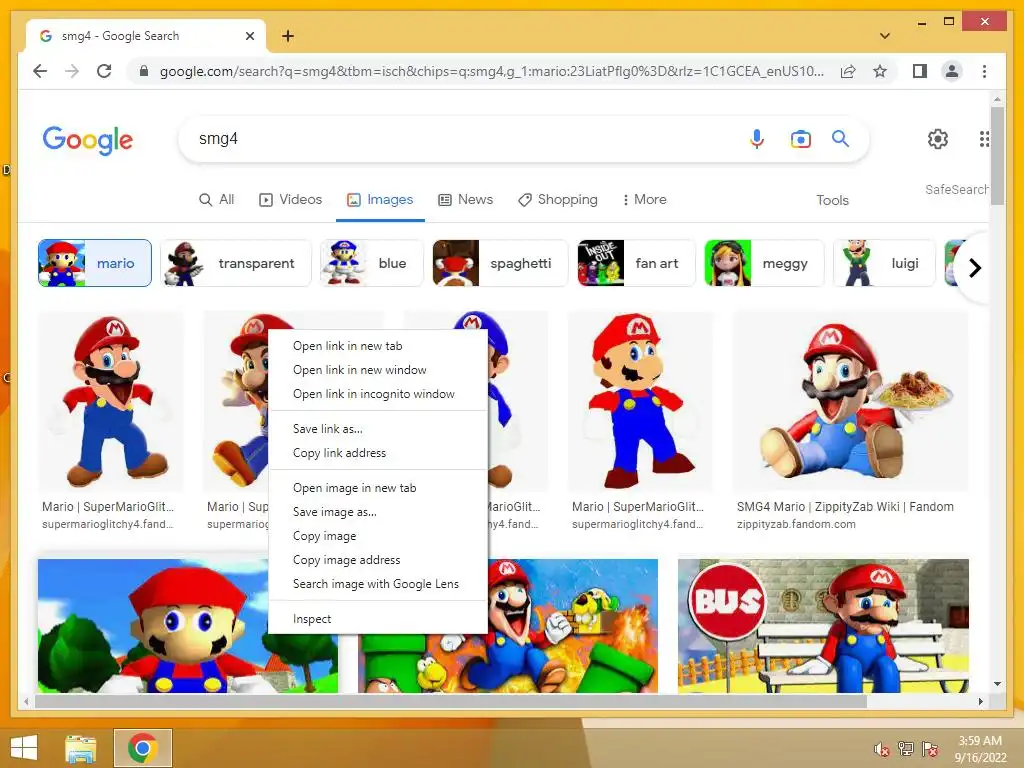This screenshot has width=1024, height=768.
Task: Open the Action Center flag icon
Action: 930,749
